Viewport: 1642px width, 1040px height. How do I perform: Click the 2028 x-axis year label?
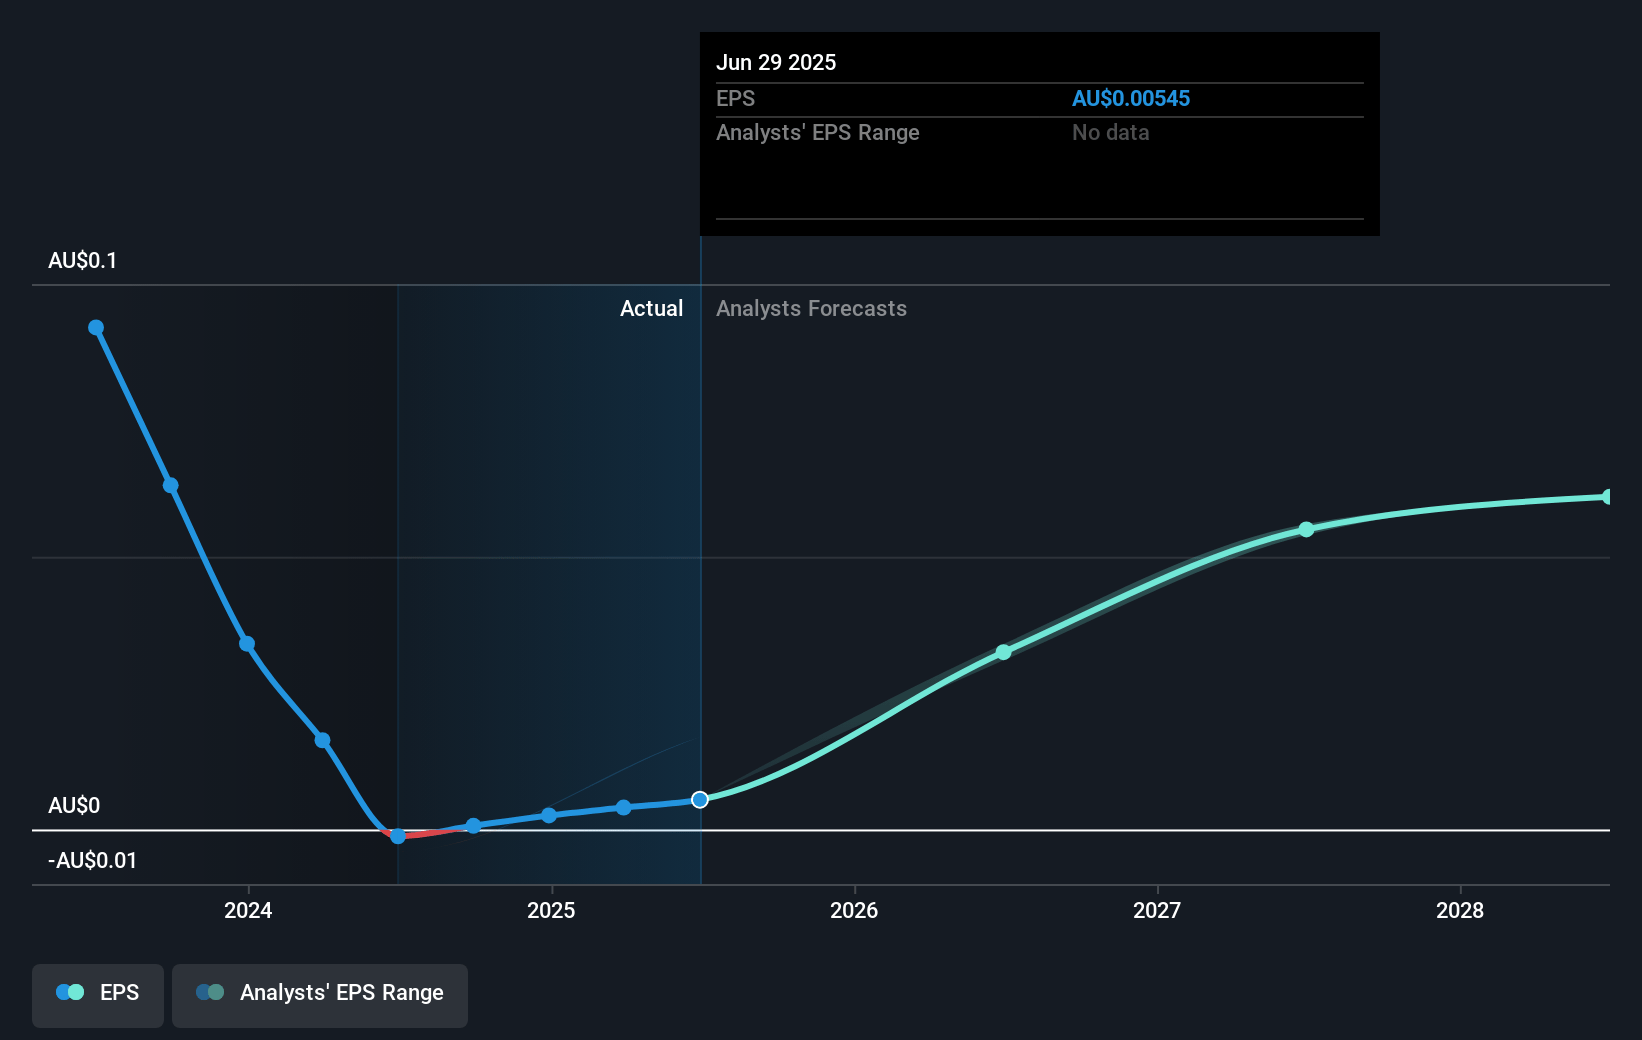(x=1460, y=910)
